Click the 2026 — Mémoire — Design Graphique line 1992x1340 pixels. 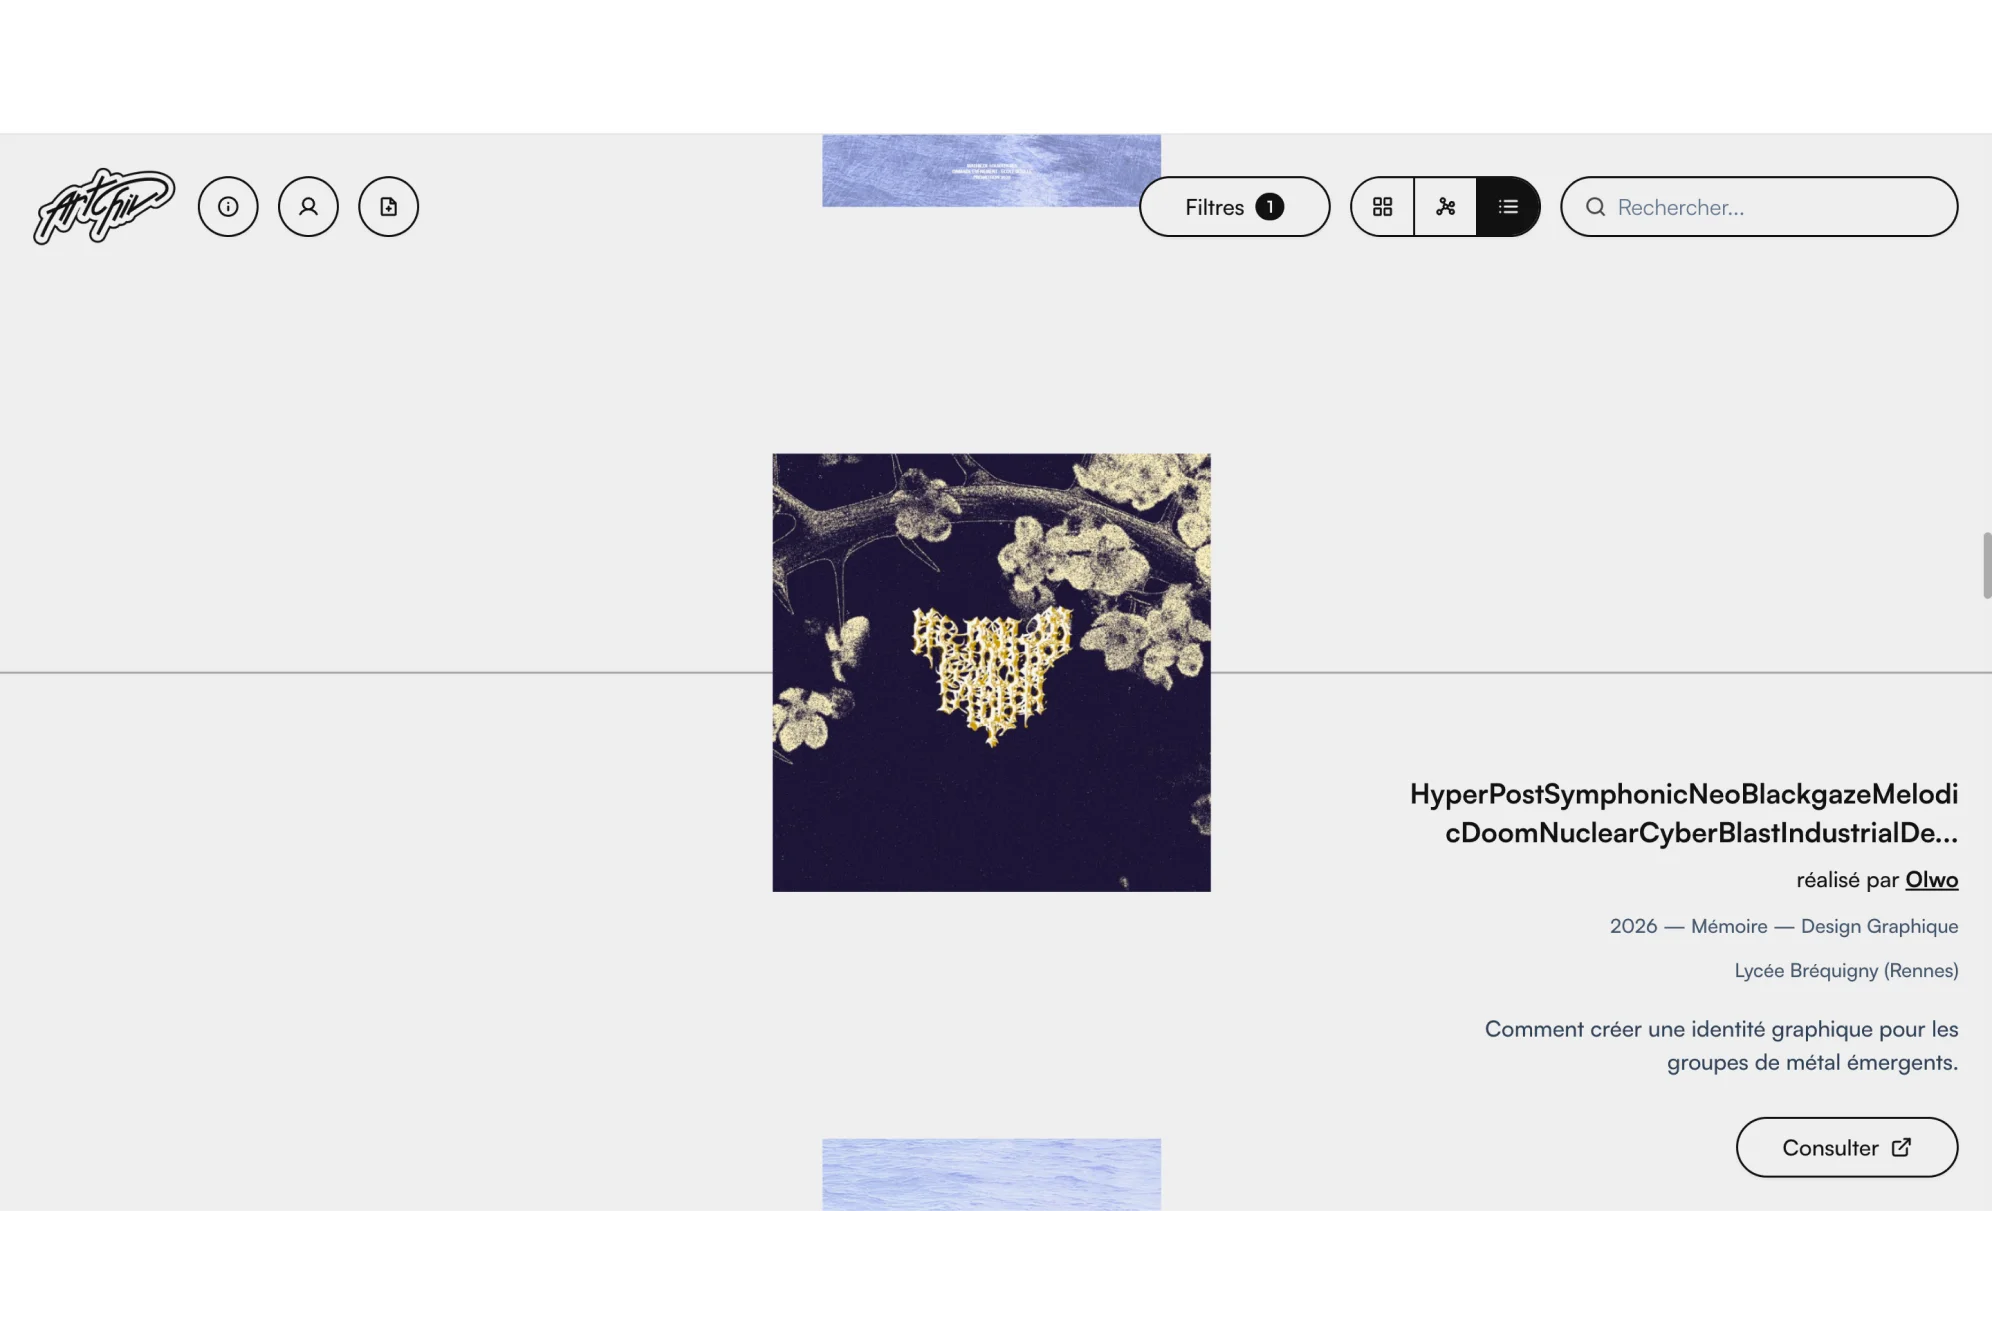pos(1784,926)
